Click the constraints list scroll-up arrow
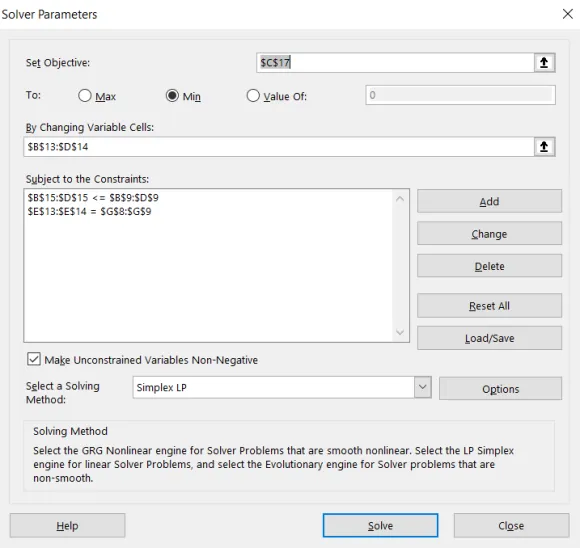Image resolution: width=580 pixels, height=548 pixels. (400, 199)
